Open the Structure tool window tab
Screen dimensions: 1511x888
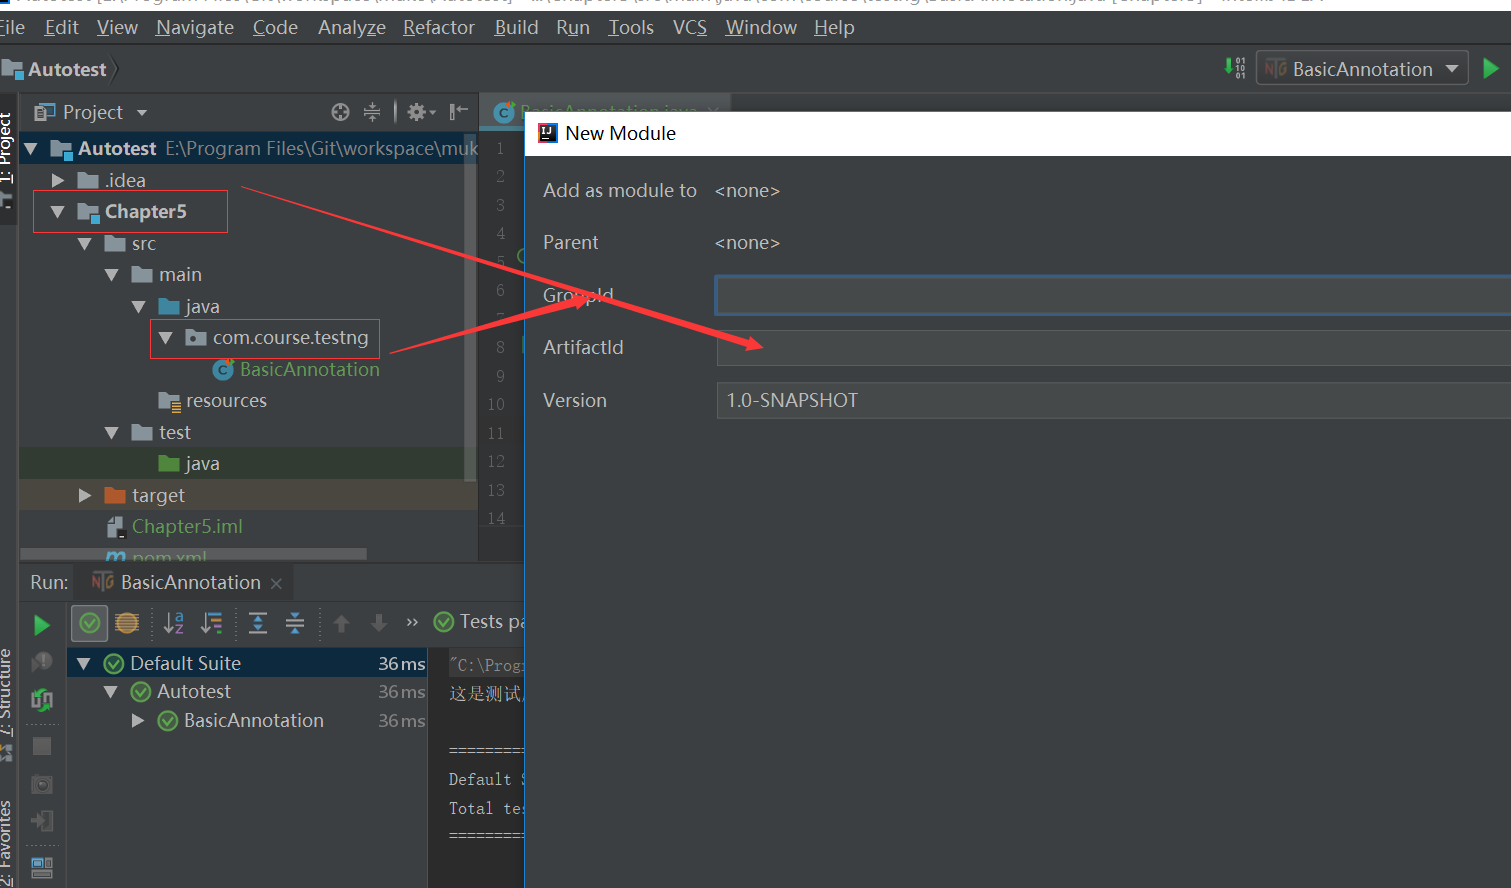(x=6, y=703)
